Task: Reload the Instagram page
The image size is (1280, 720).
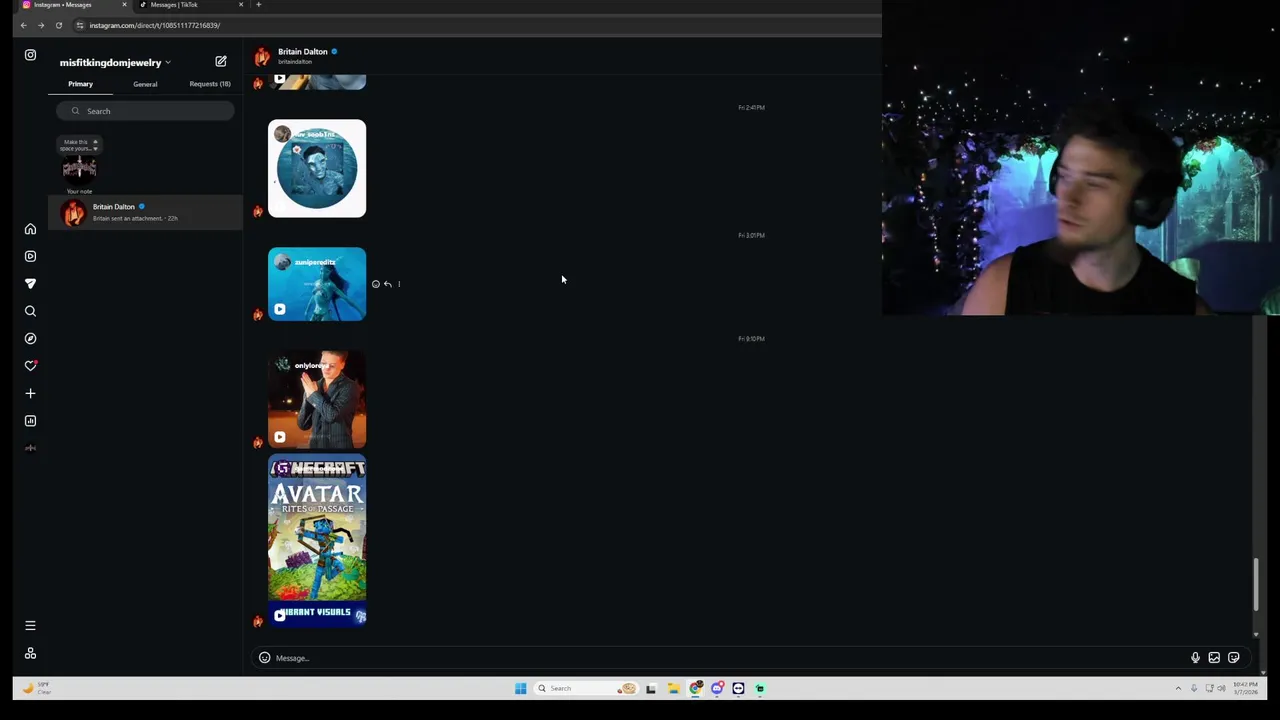Action: tap(58, 25)
